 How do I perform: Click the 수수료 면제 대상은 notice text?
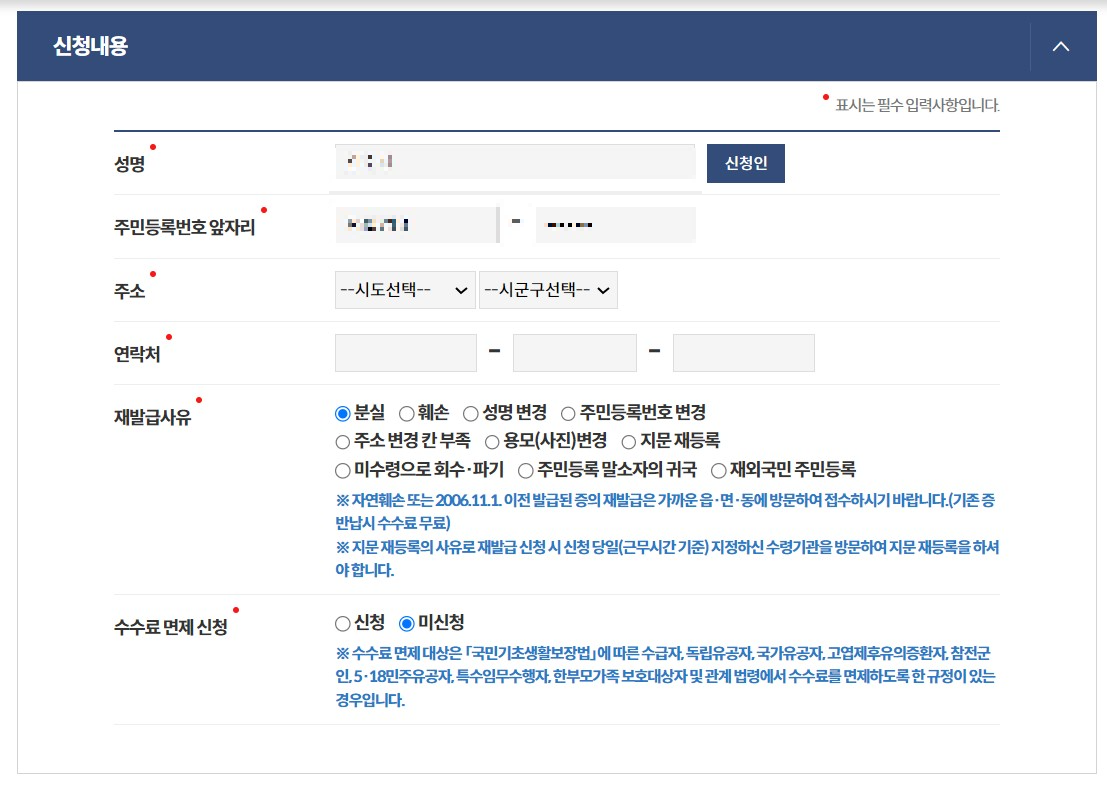tap(665, 676)
